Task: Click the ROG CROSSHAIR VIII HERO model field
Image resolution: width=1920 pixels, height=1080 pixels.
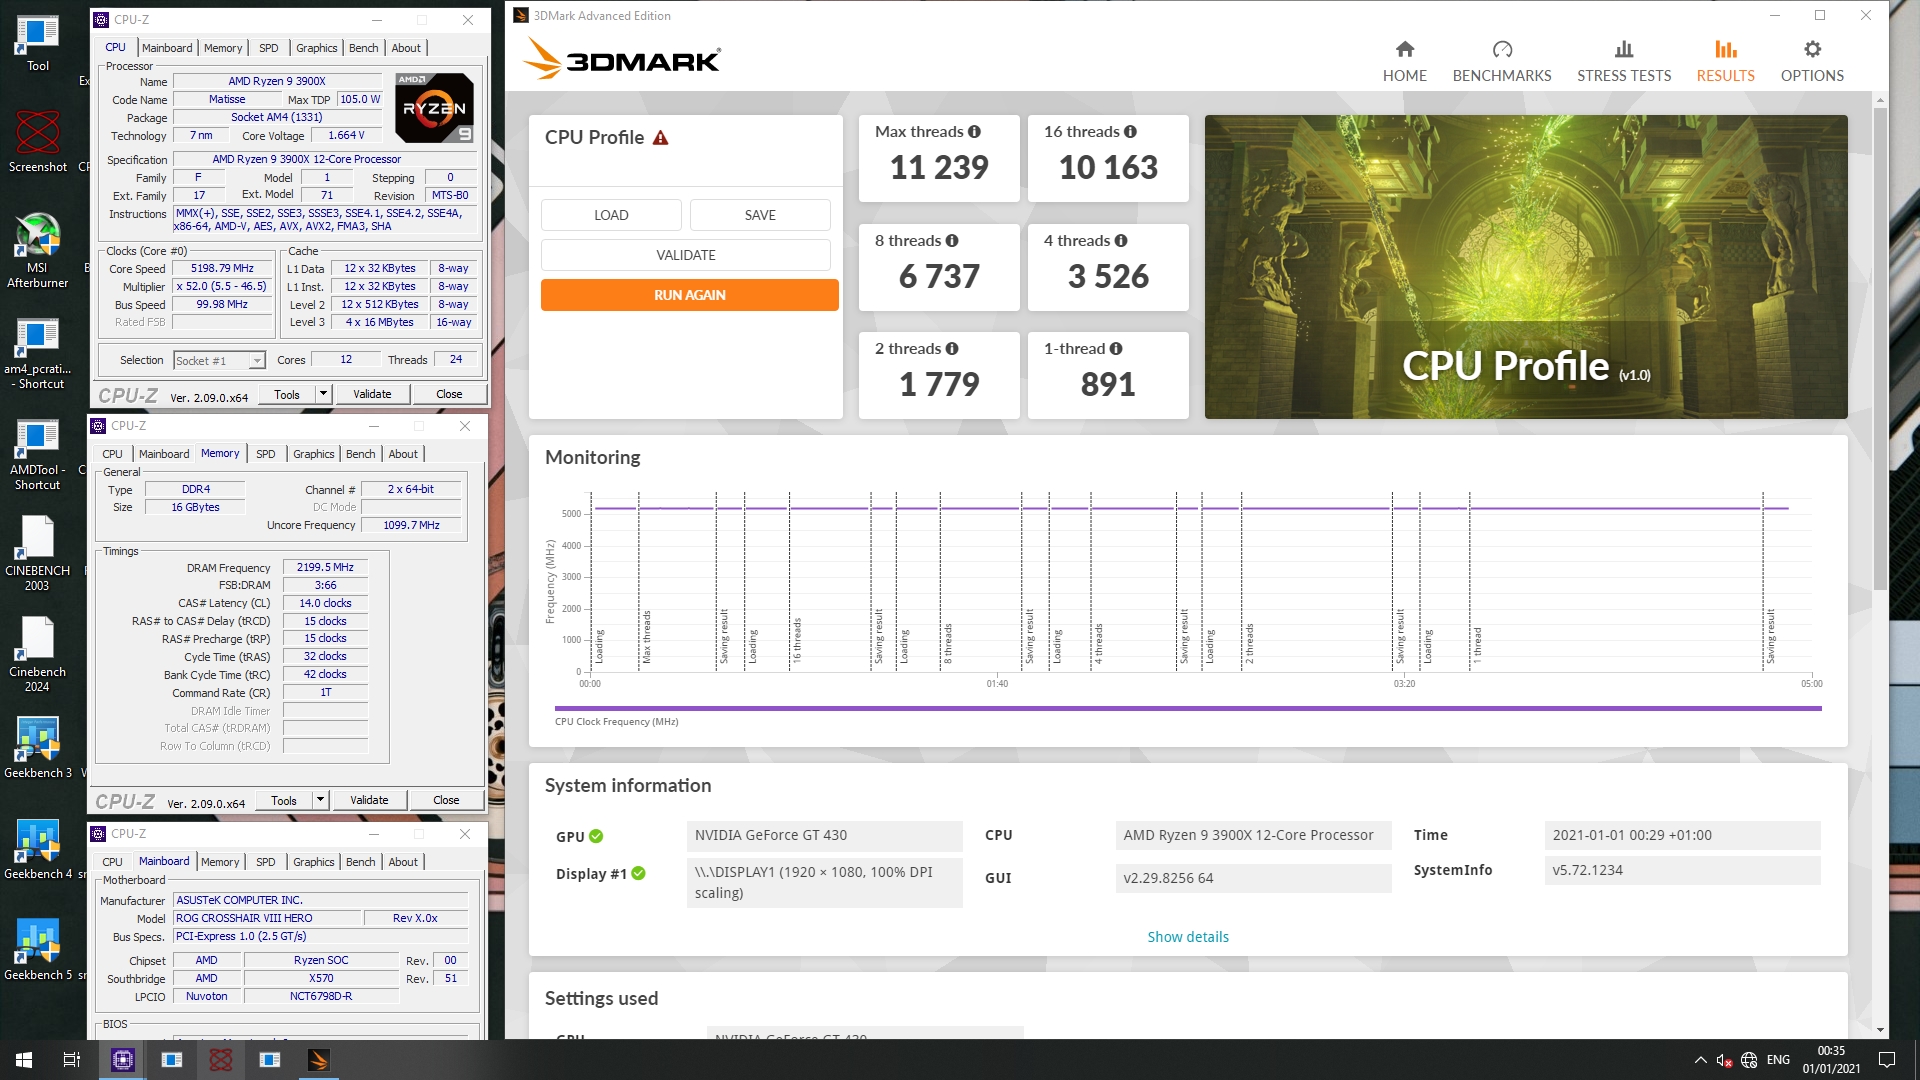Action: (266, 918)
